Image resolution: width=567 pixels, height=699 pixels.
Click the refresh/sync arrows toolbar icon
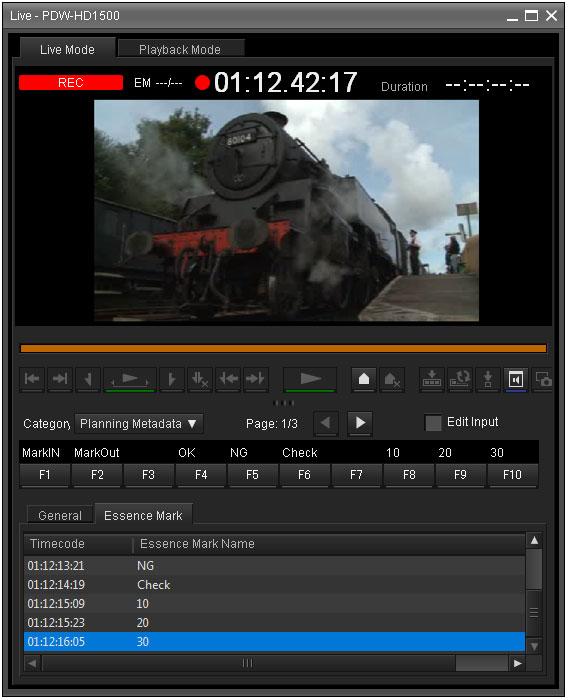pos(460,379)
